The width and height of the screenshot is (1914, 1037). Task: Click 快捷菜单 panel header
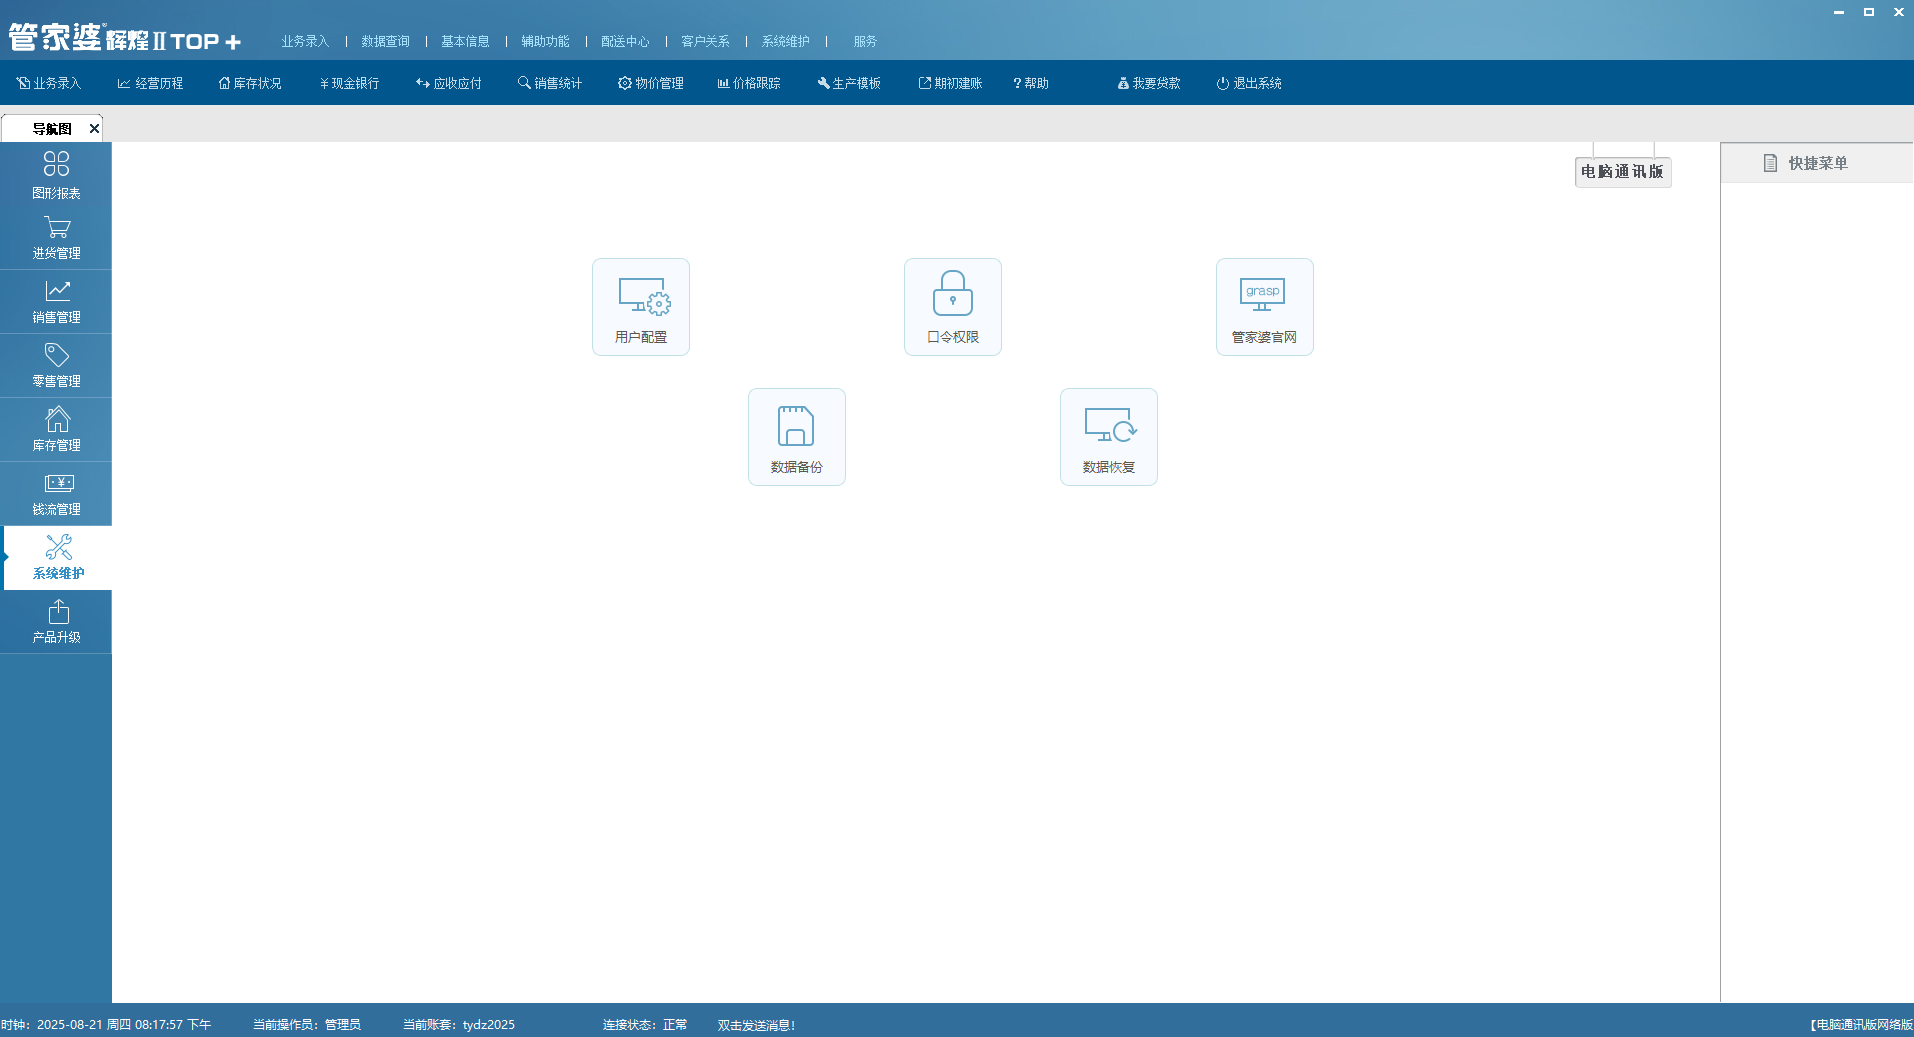point(1816,163)
